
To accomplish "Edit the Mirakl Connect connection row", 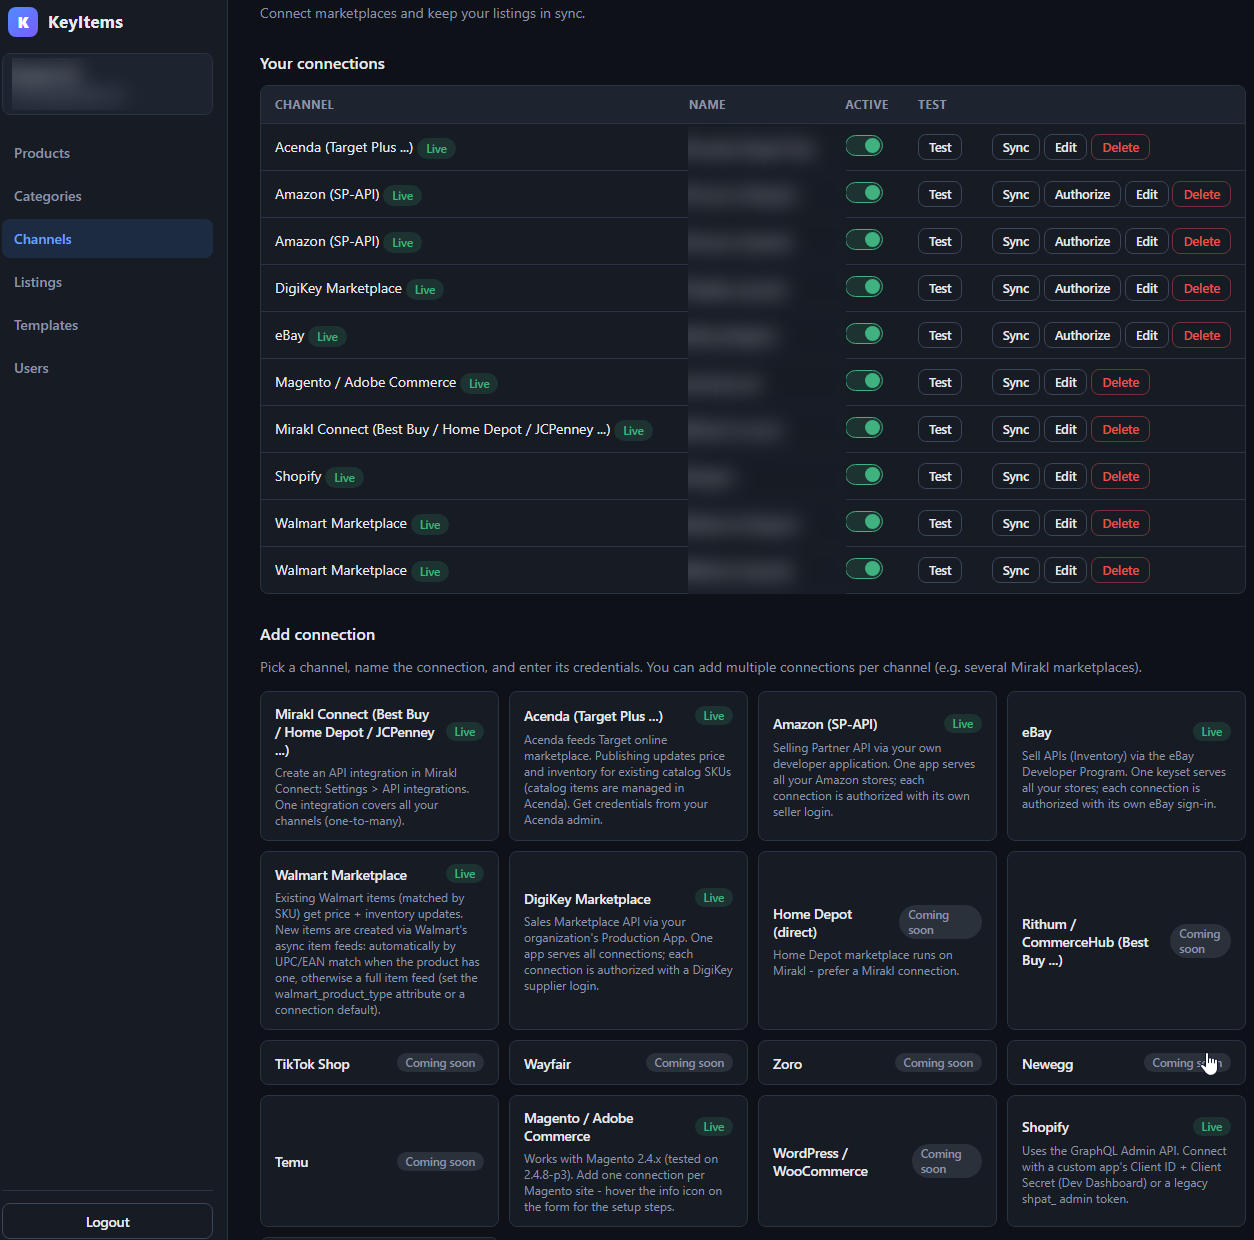I will (1066, 429).
